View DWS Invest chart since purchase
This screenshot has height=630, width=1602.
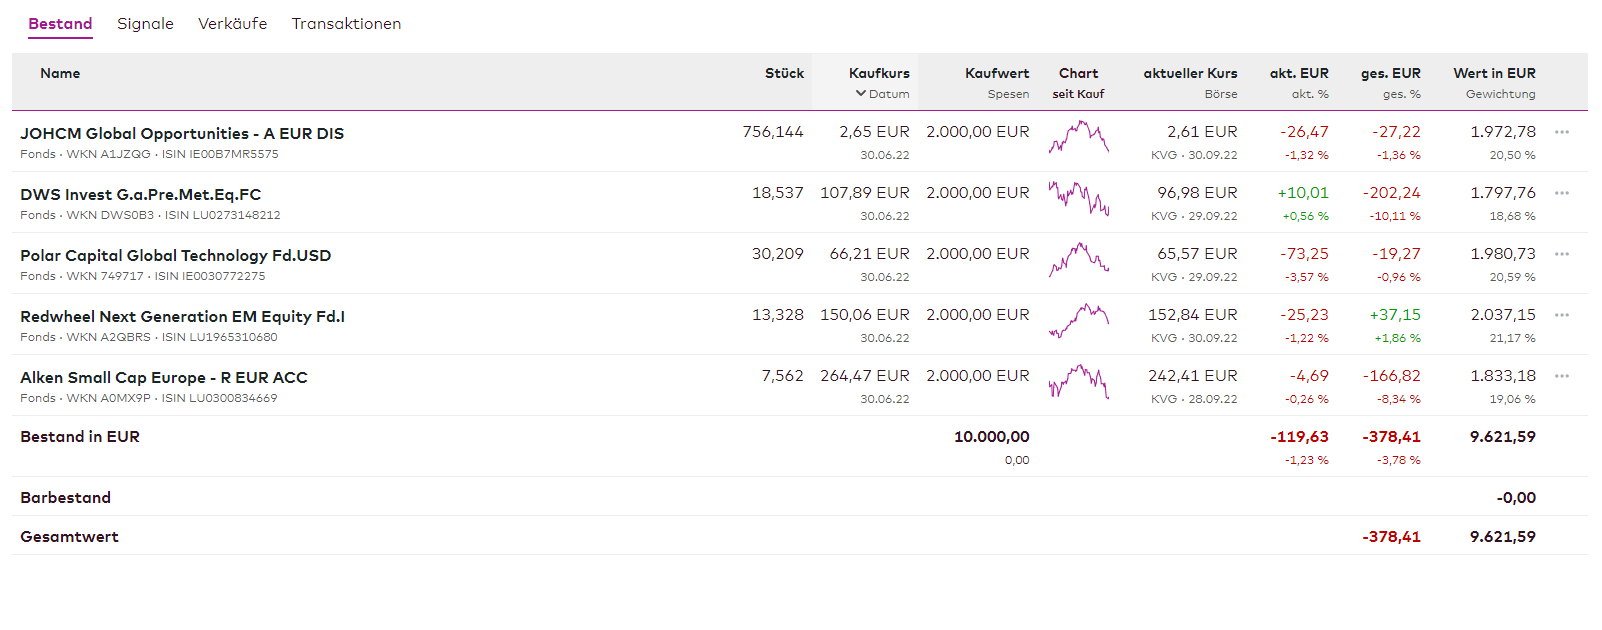coord(1078,198)
